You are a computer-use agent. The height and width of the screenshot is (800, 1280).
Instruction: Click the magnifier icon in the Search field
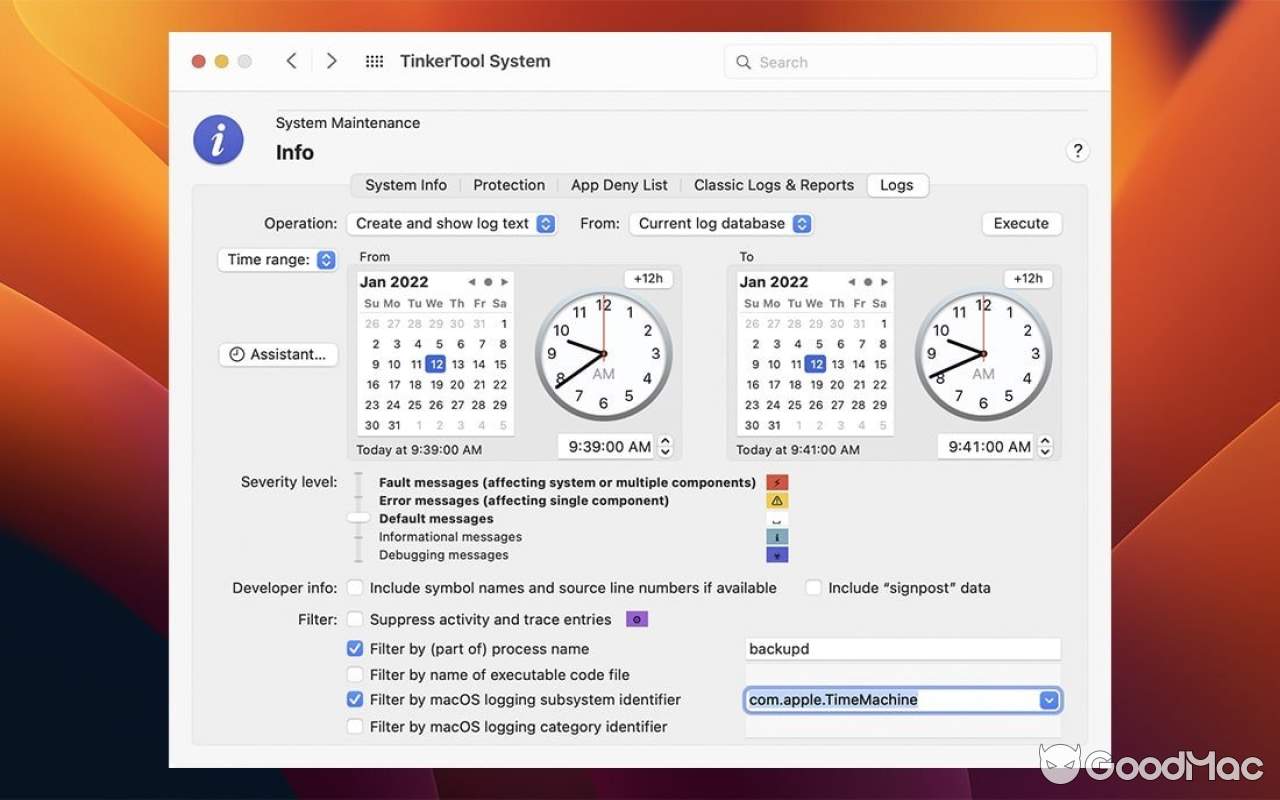click(x=744, y=61)
